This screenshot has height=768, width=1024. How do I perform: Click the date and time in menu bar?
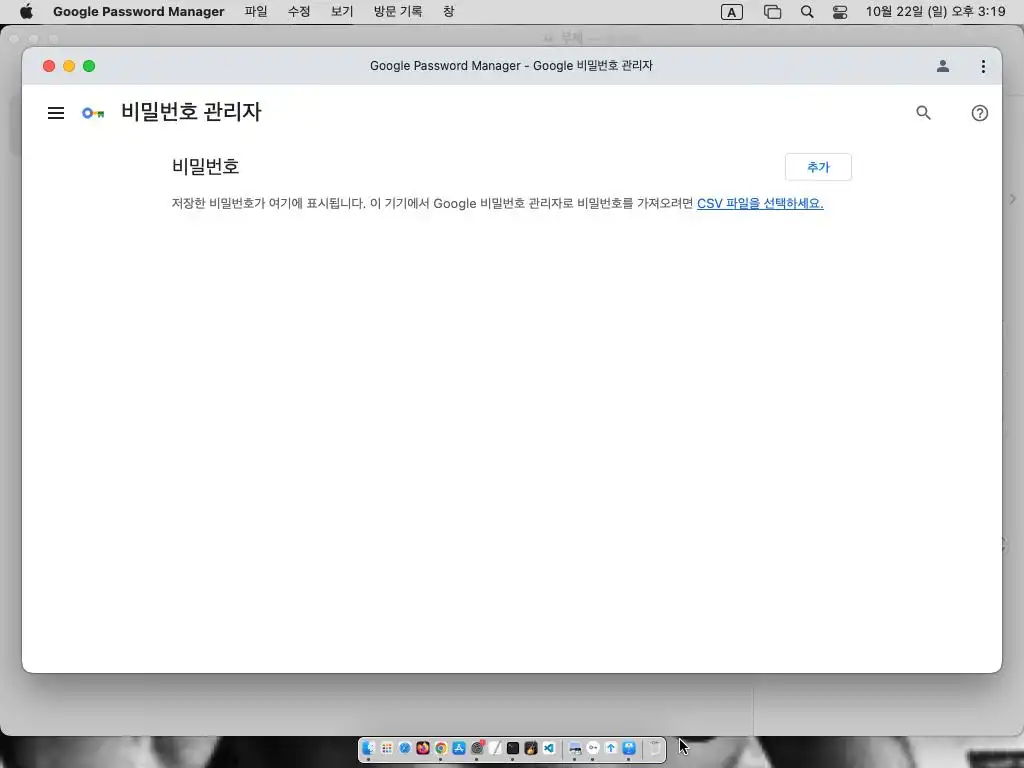point(935,12)
